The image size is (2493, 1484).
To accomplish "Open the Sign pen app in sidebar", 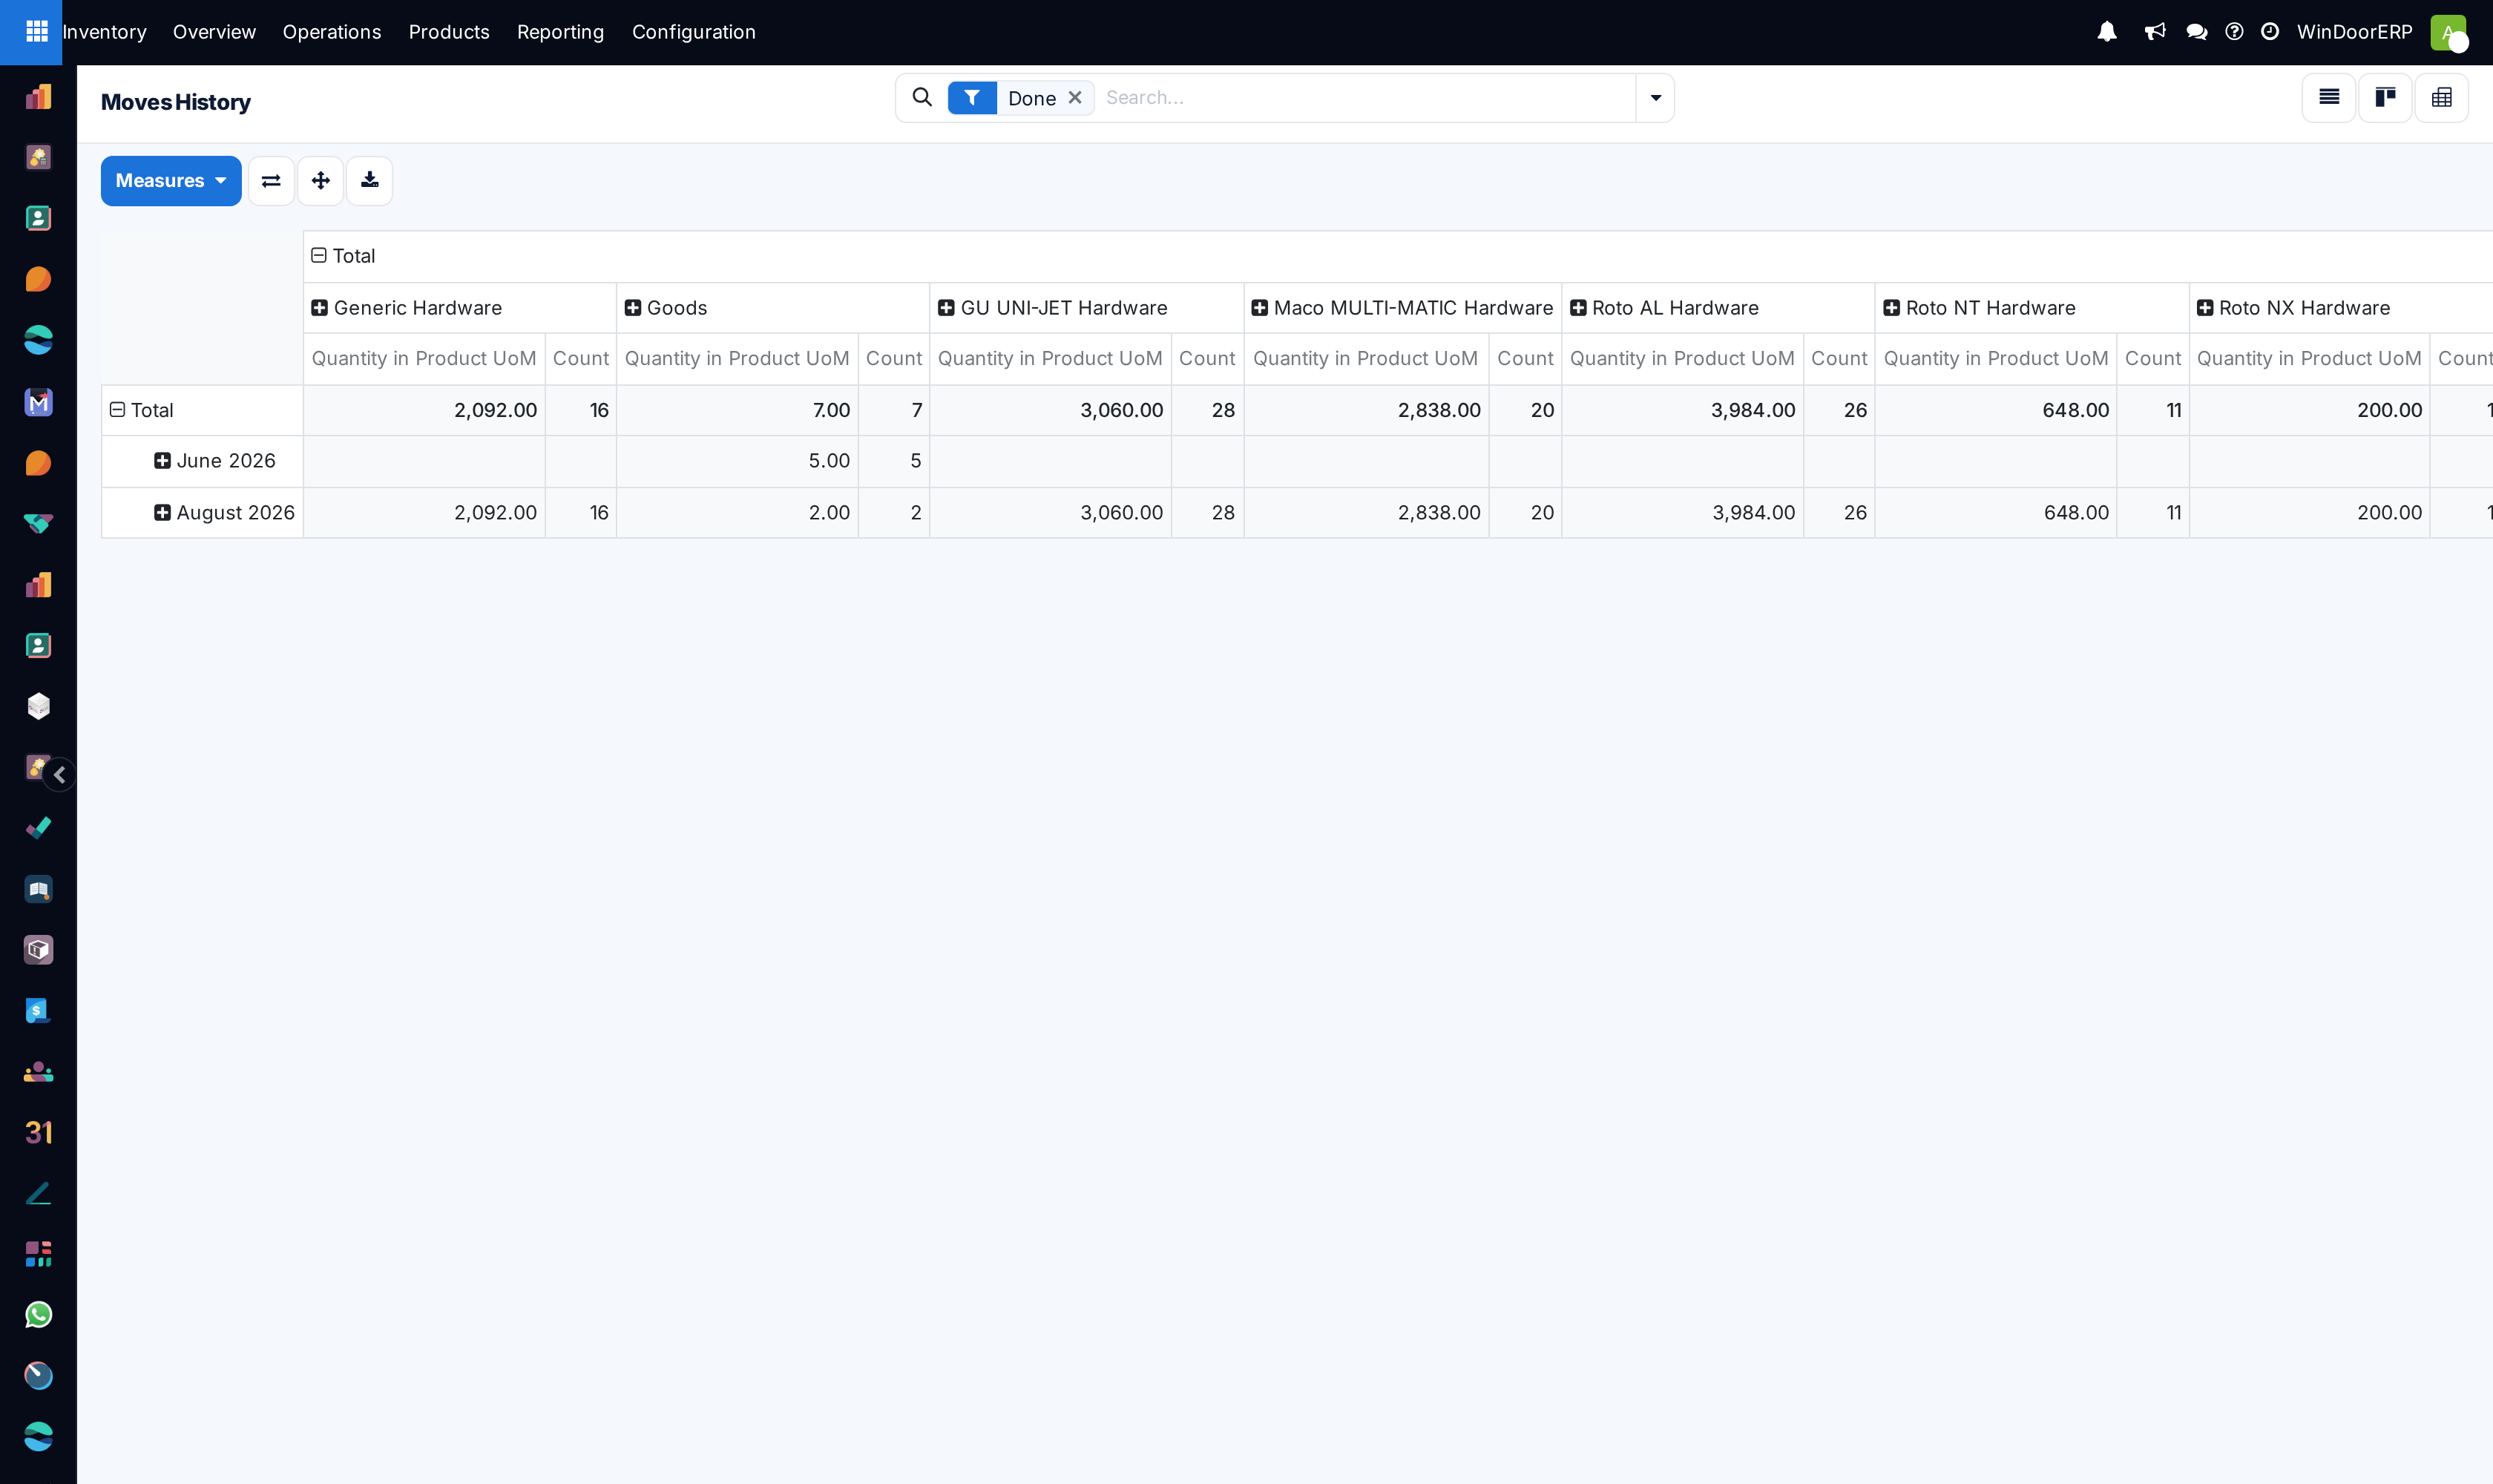I will point(38,1194).
